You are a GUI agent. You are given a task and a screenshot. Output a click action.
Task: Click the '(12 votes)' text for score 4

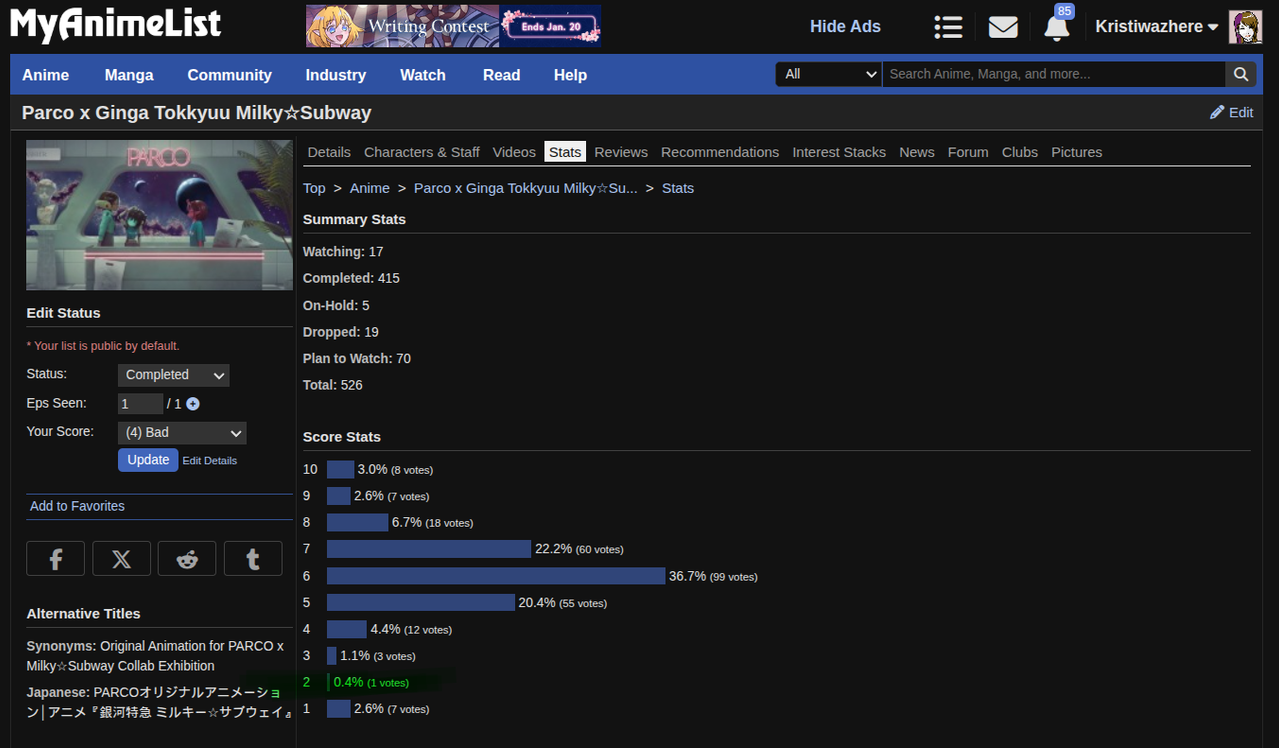(x=428, y=630)
